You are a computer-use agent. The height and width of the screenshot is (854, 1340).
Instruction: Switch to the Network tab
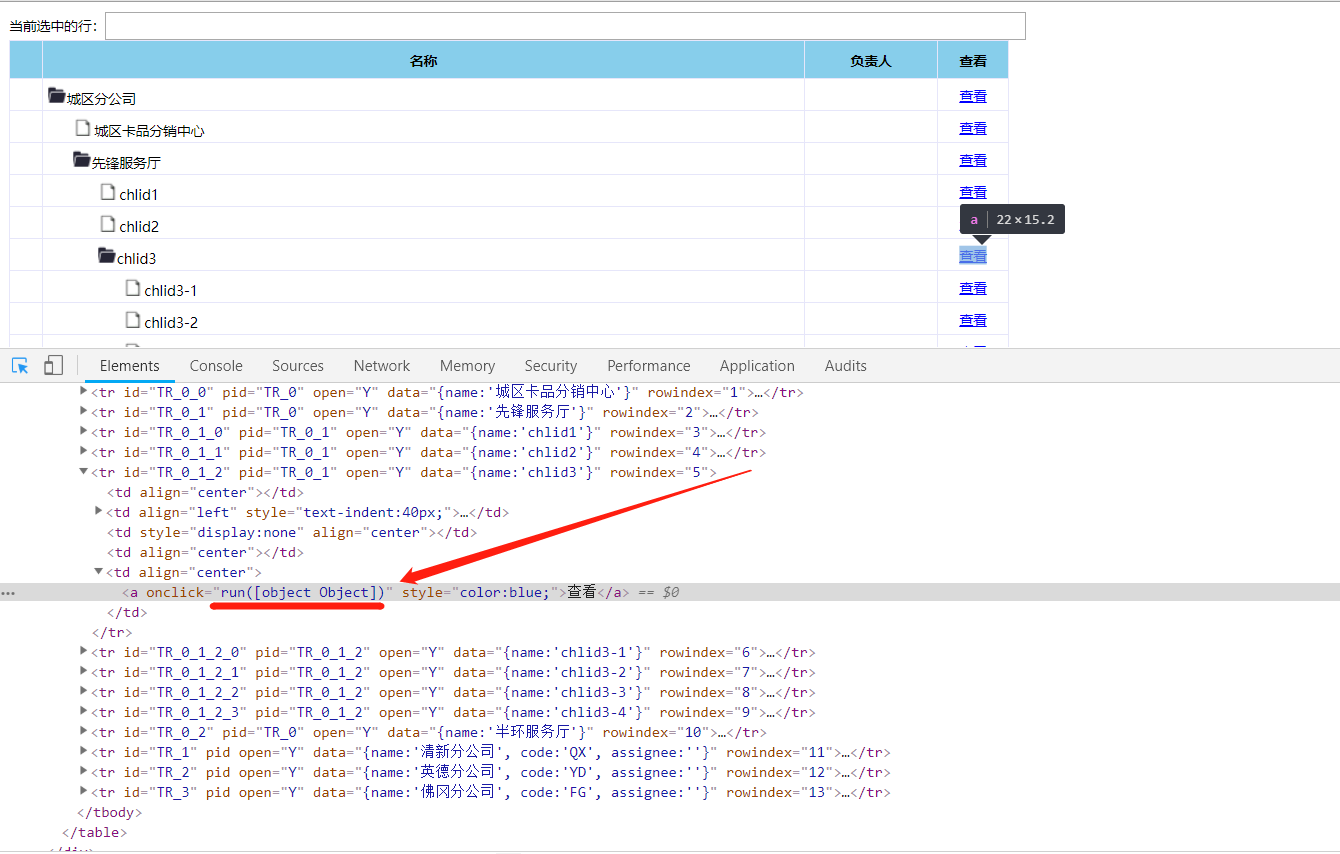pyautogui.click(x=382, y=366)
